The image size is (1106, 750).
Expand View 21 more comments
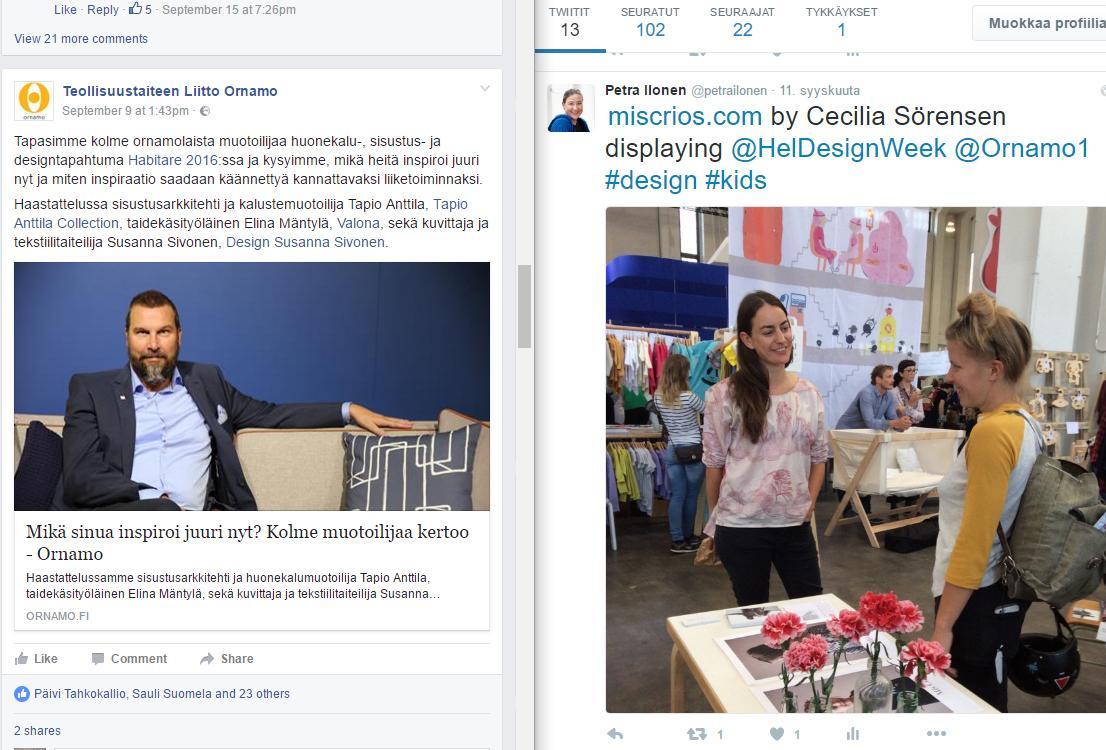tap(81, 39)
